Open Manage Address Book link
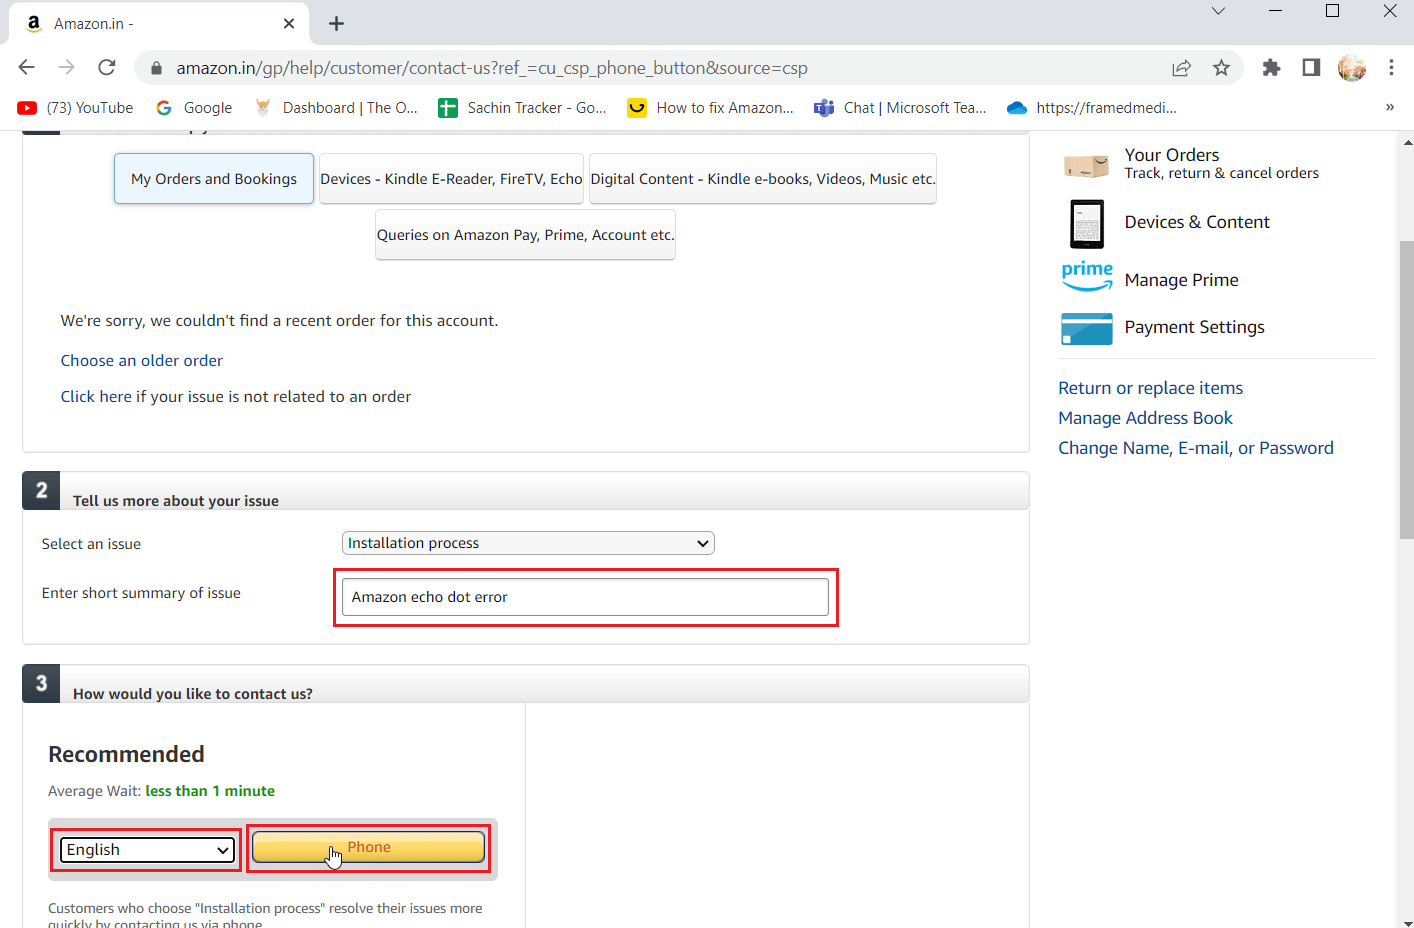Viewport: 1414px width, 928px height. pos(1145,418)
